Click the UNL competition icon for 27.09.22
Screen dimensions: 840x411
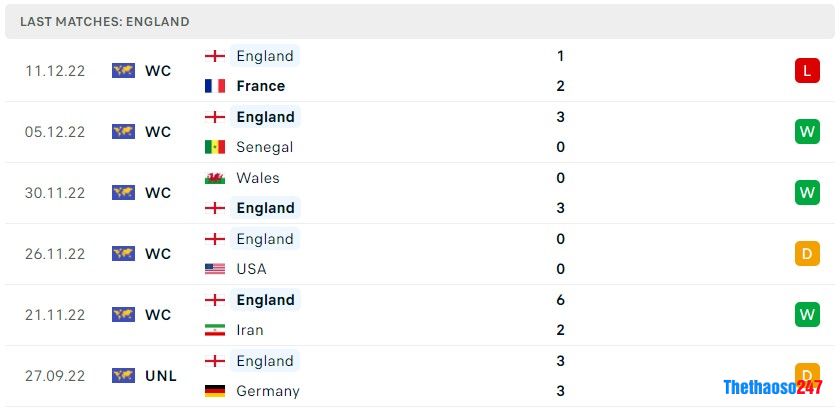point(123,376)
